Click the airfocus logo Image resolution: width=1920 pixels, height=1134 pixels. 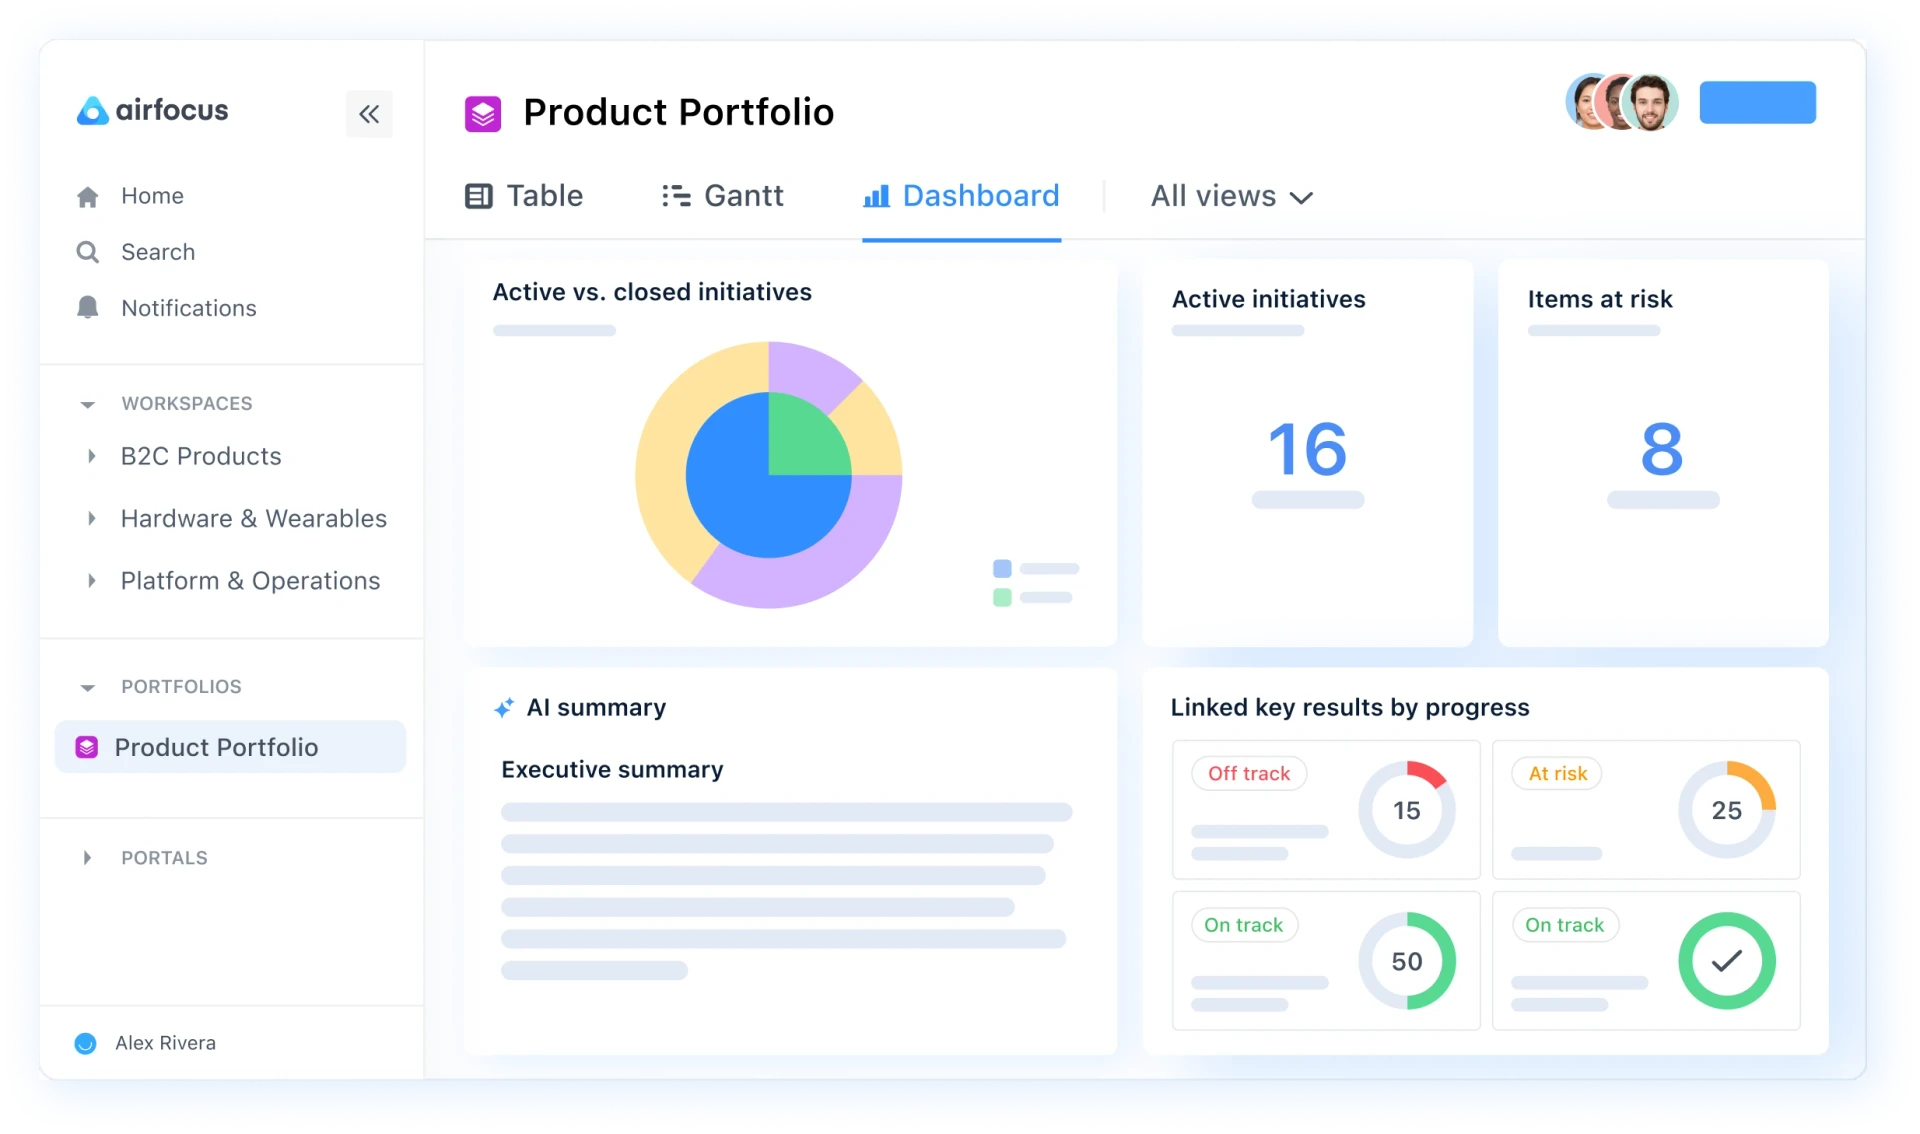[x=151, y=111]
